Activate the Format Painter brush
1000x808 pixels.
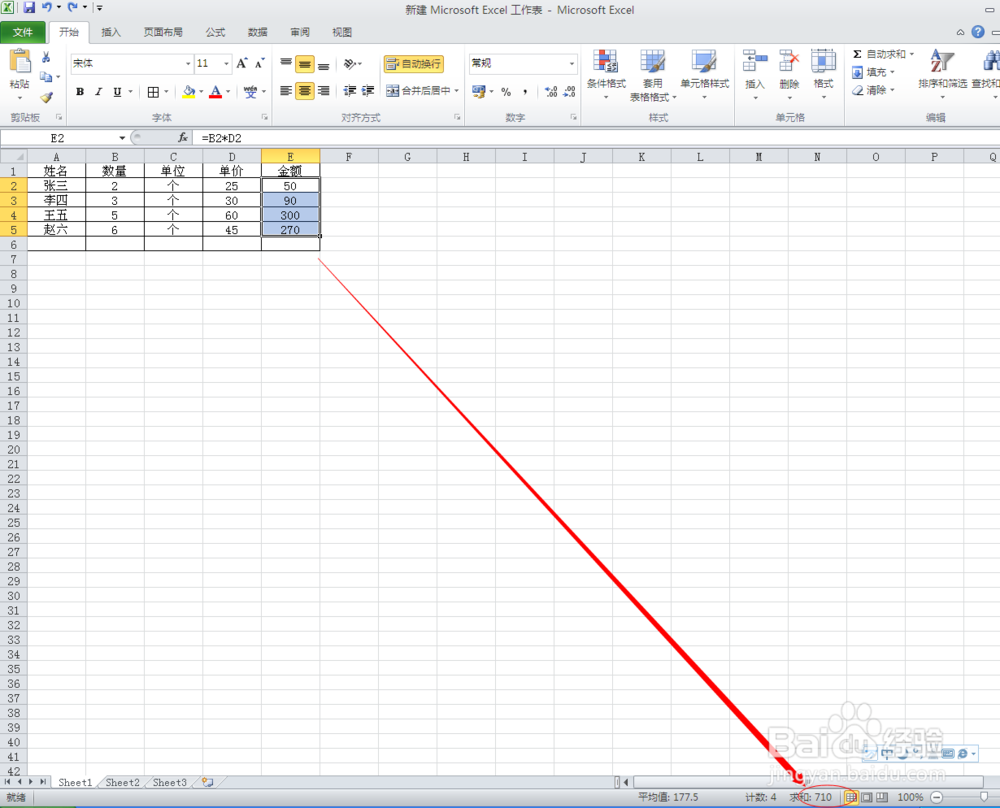46,97
